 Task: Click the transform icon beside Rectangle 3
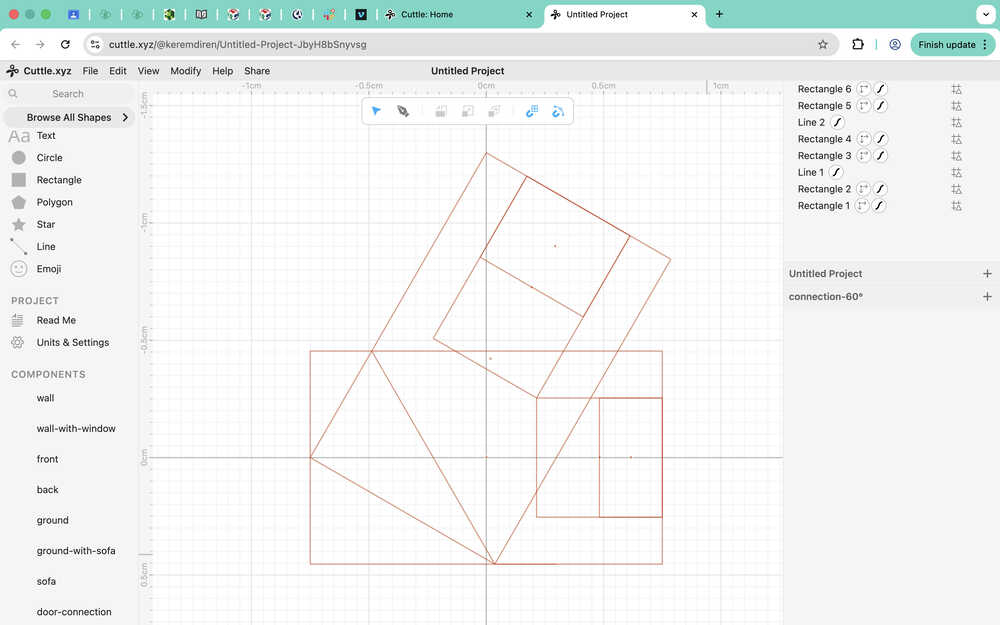864,156
